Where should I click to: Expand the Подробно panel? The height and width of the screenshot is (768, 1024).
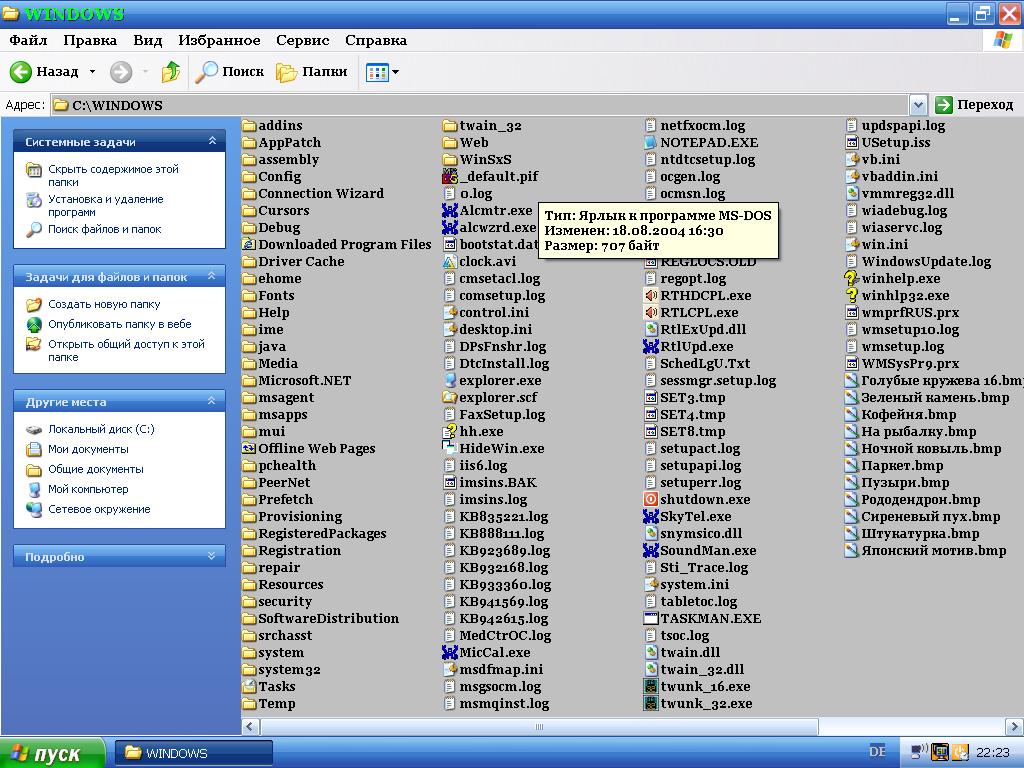click(212, 556)
